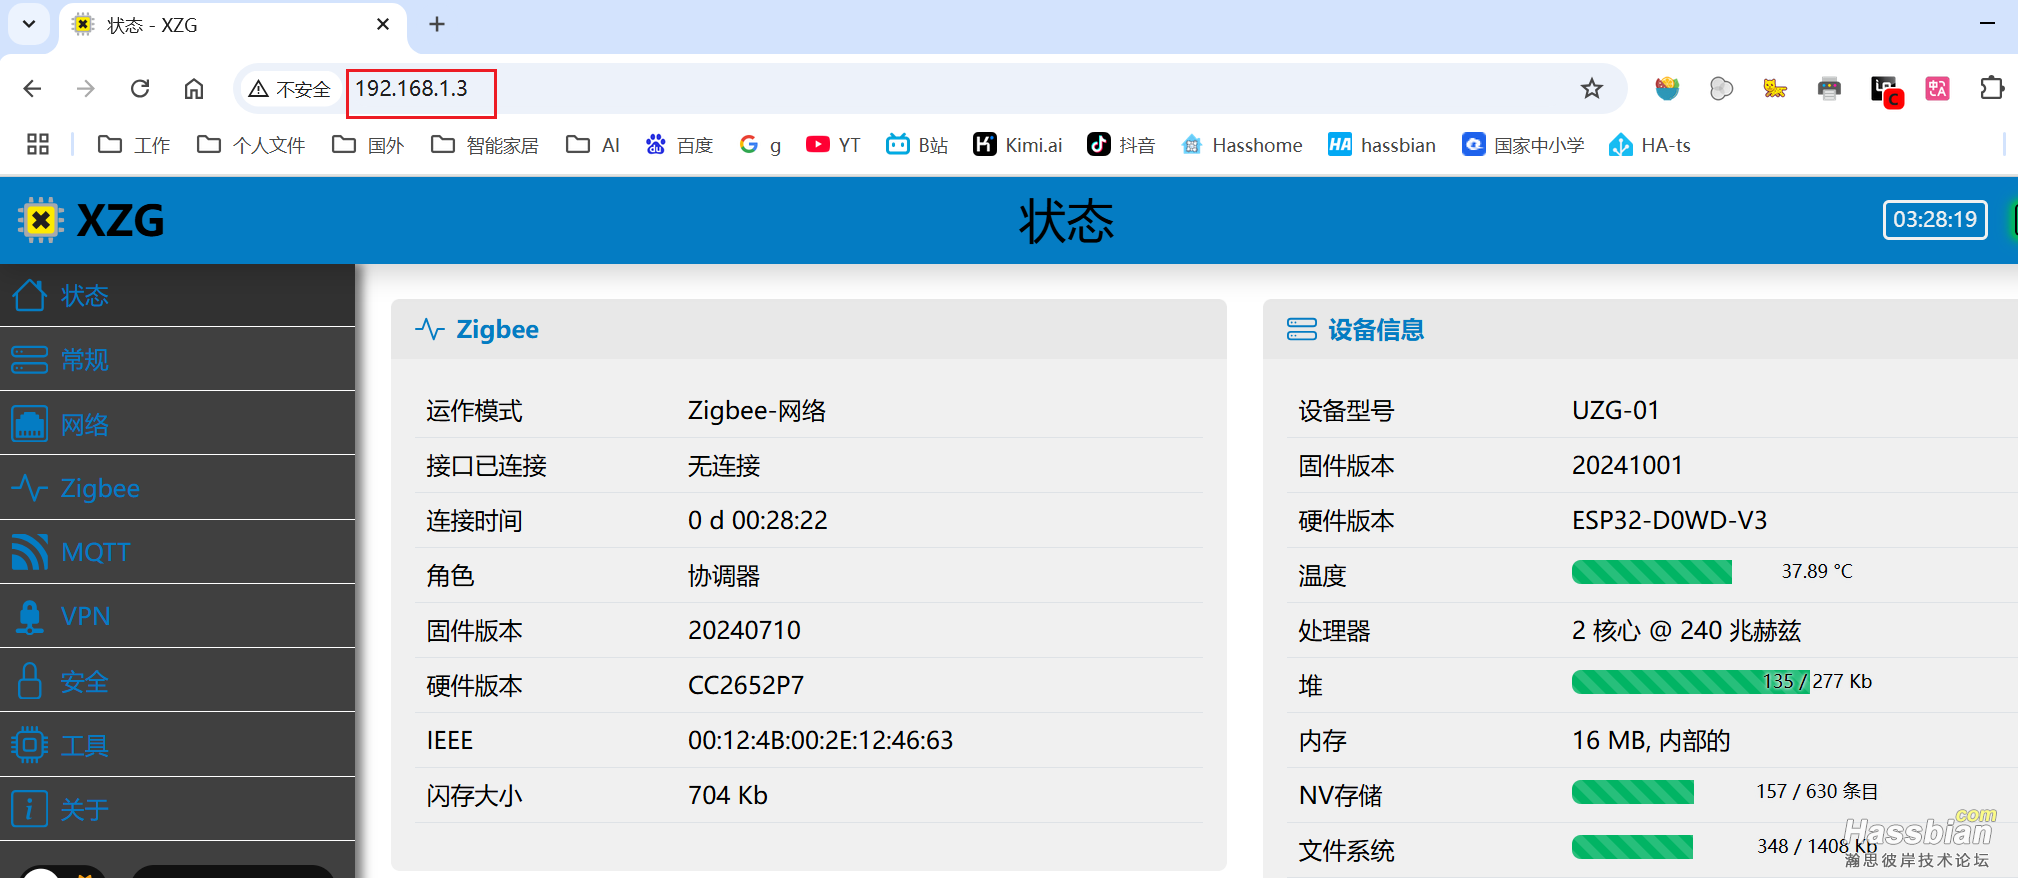Click the 设备信息 card header icon
This screenshot has width=2018, height=878.
1302,329
